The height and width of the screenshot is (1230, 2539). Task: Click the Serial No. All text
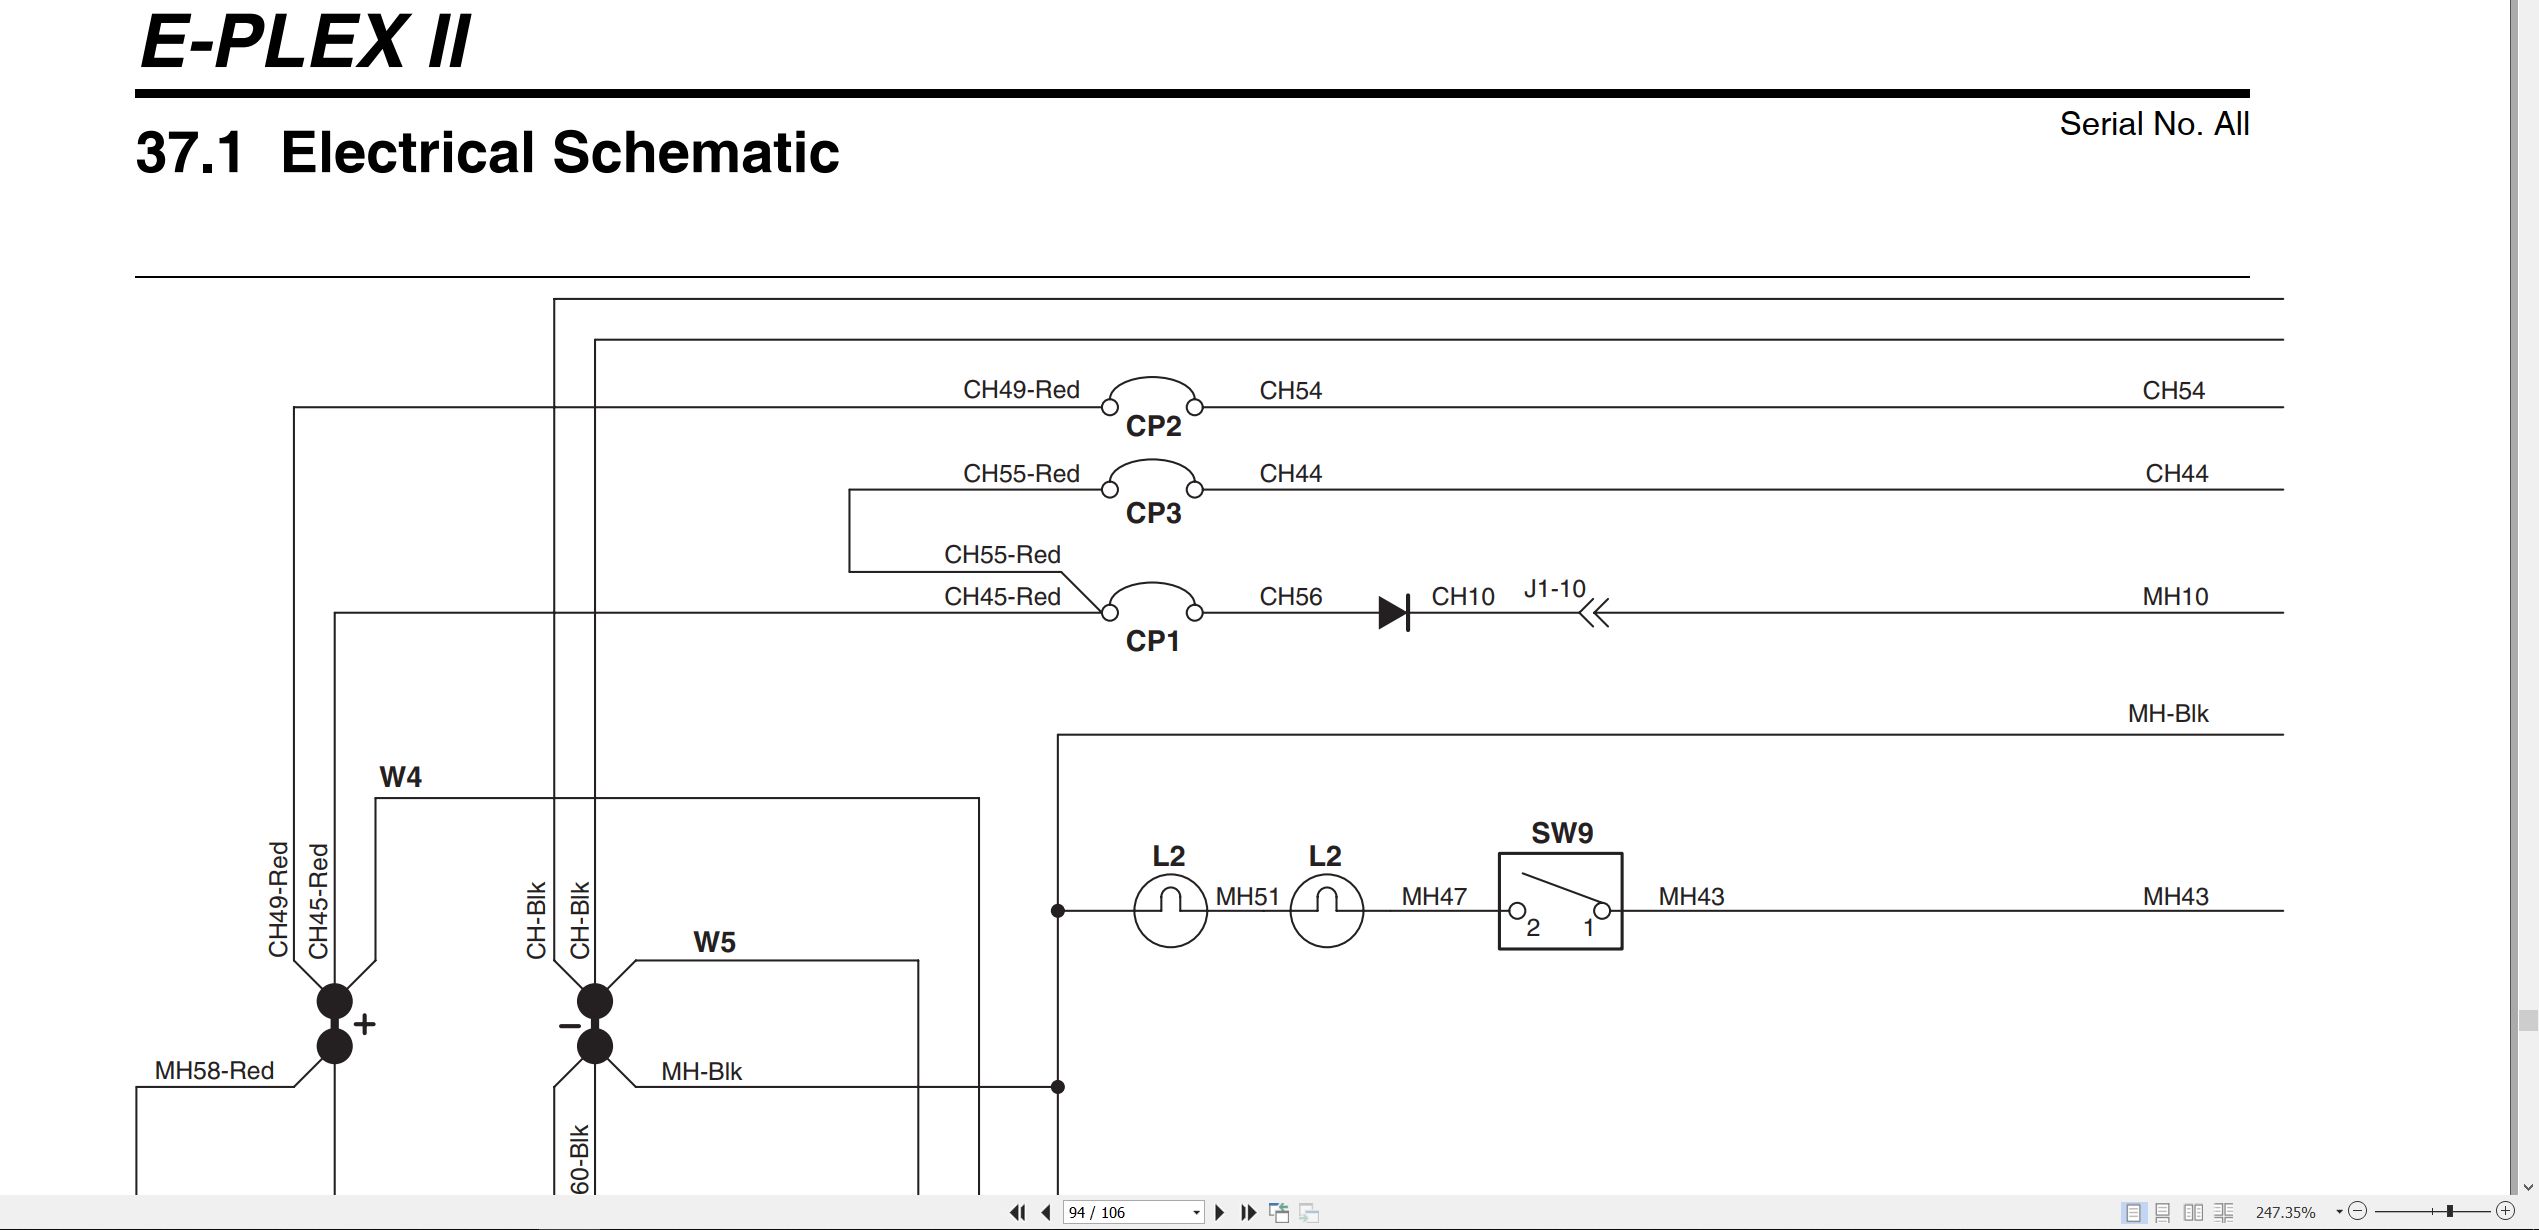2154,124
